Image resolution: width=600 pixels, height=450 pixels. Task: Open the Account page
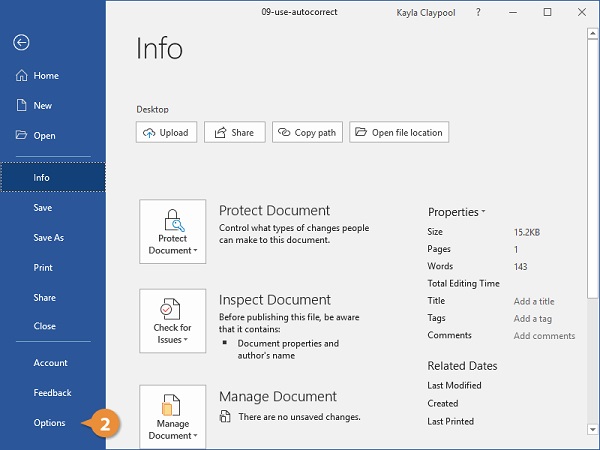pos(51,363)
